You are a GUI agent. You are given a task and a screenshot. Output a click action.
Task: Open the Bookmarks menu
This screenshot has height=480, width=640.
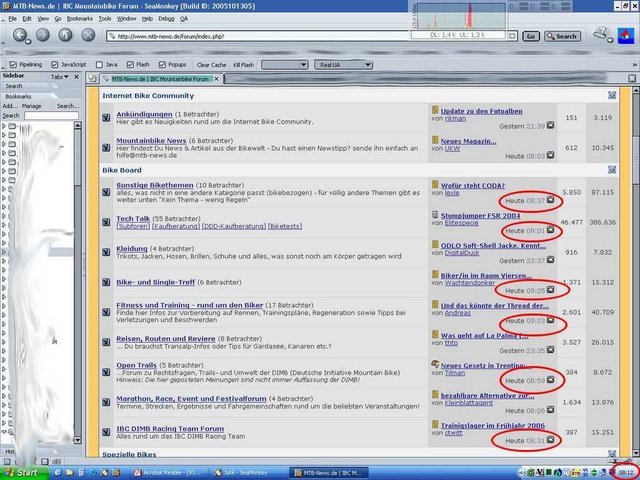pos(80,19)
